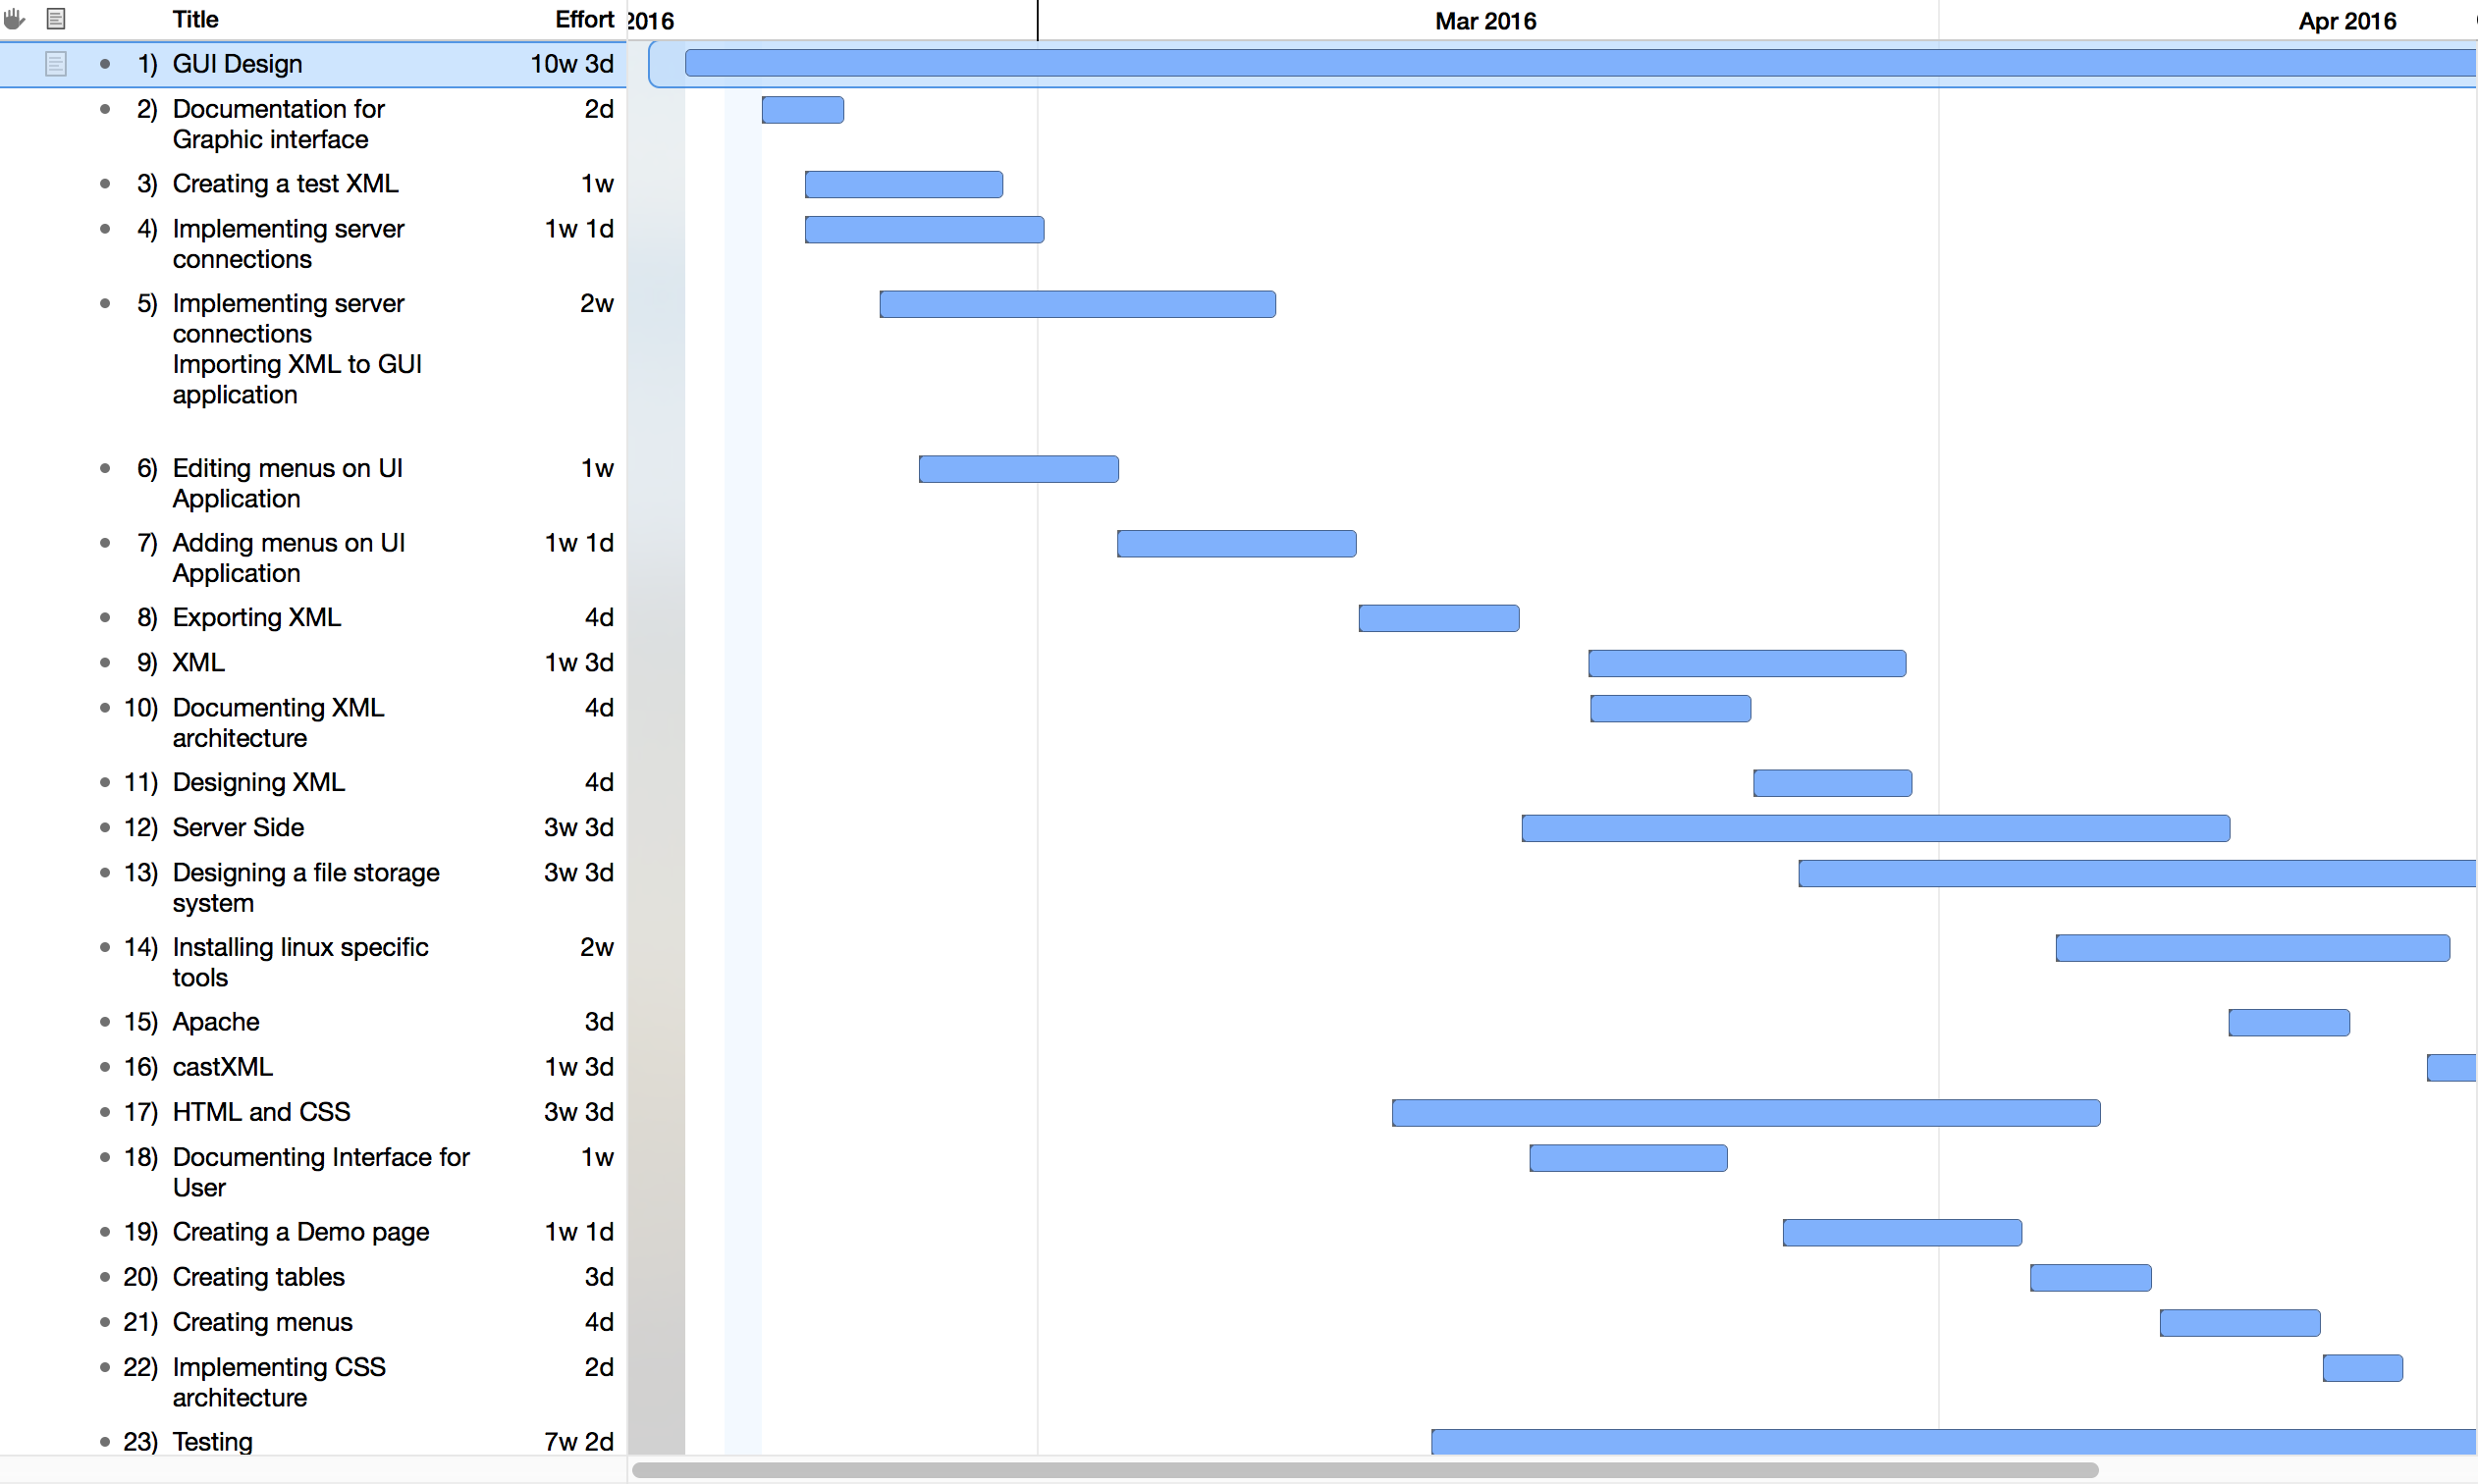Click the Title column header
Screen dimensions: 2478x1484
click(195, 19)
